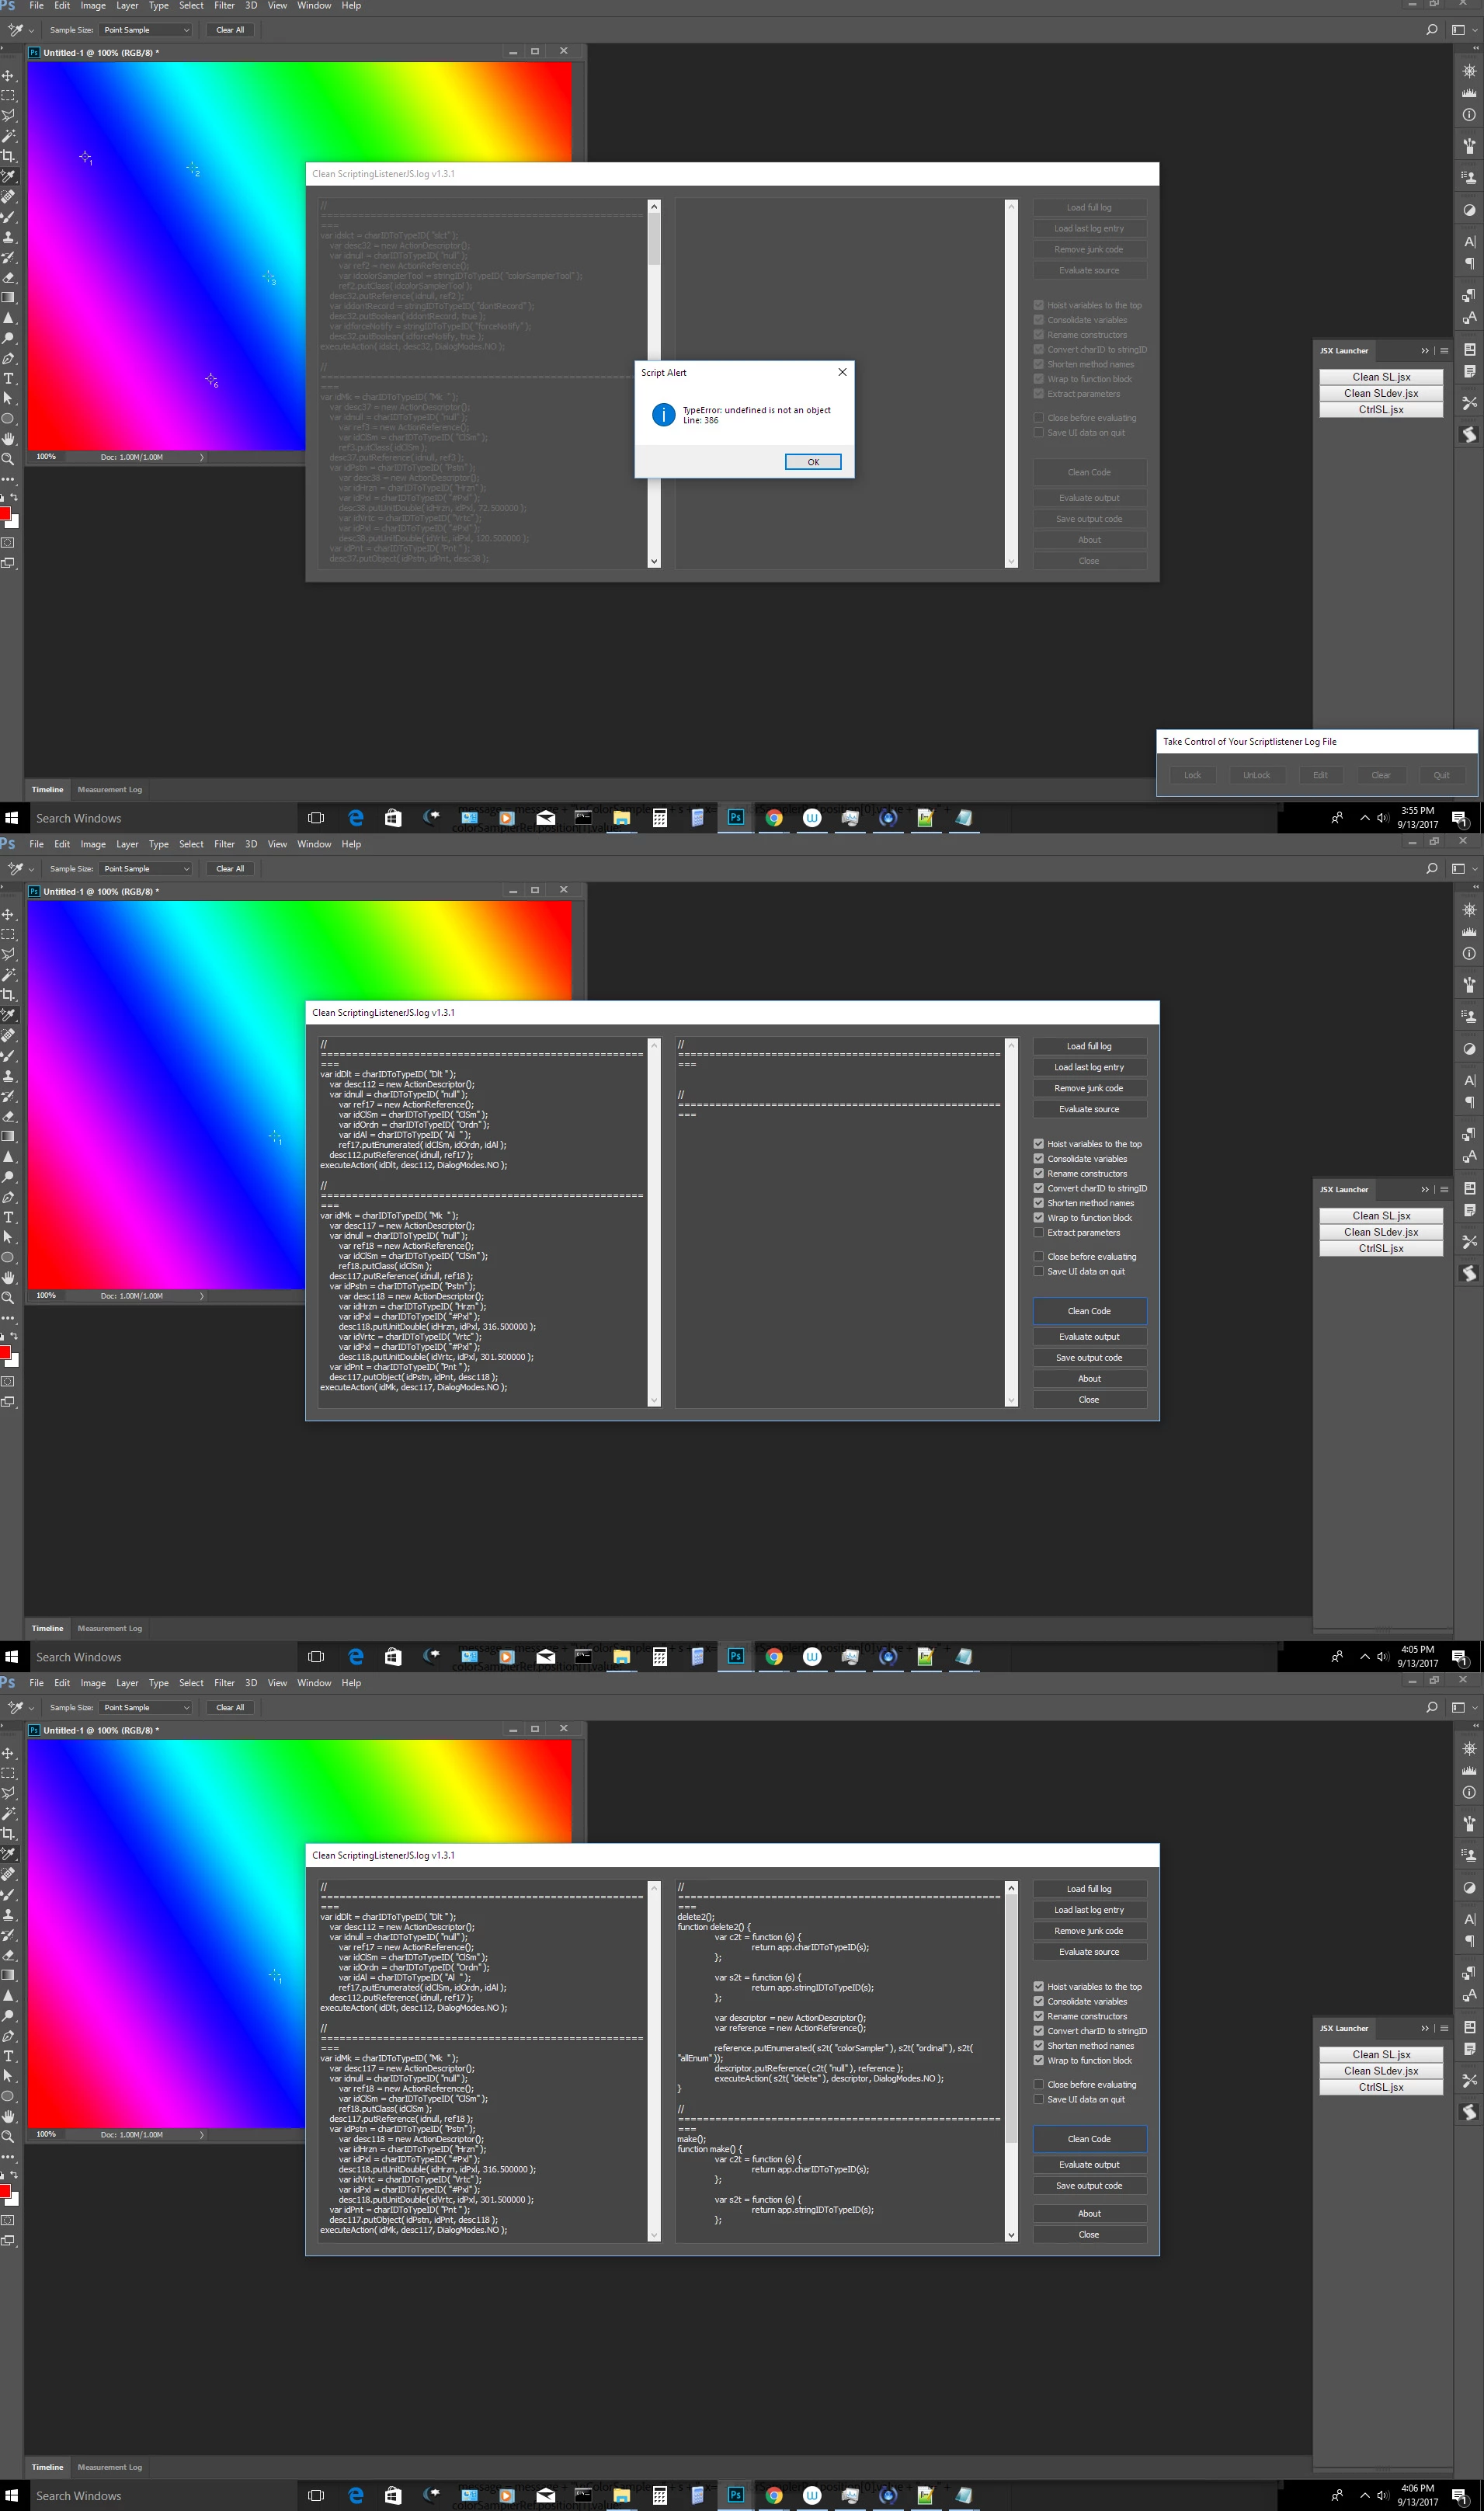The image size is (1484, 2511).
Task: Check Save UI data on quit, middle screenshot
Action: 1038,1272
